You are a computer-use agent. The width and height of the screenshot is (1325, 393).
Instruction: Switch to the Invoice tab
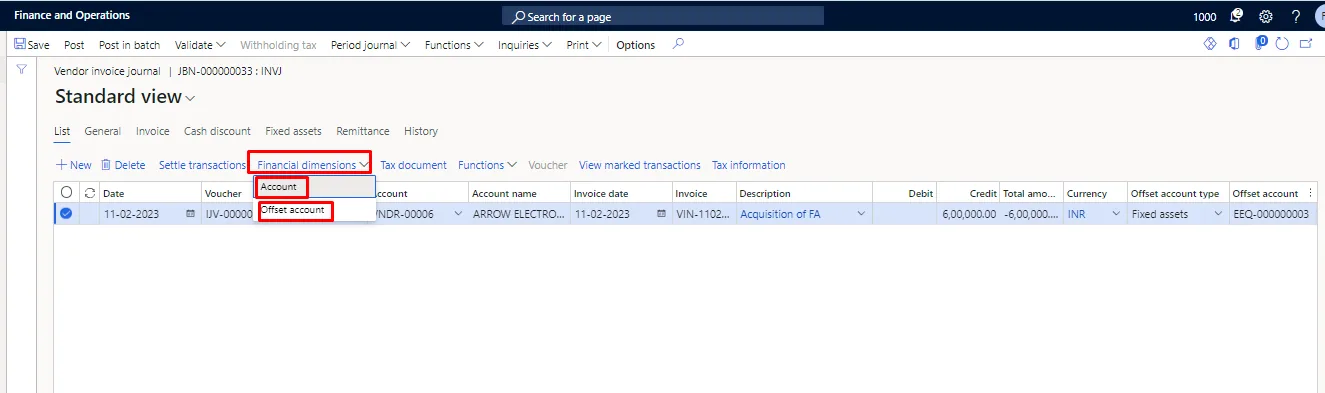153,131
